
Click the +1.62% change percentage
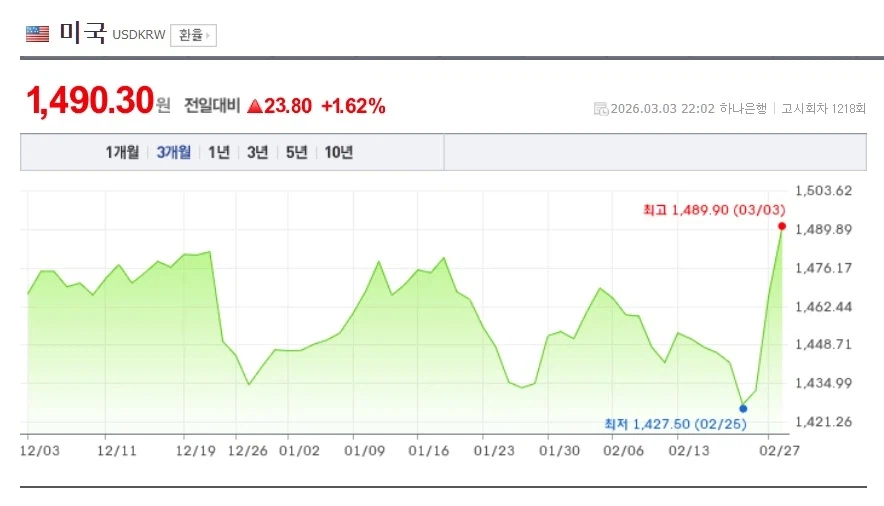[x=353, y=106]
